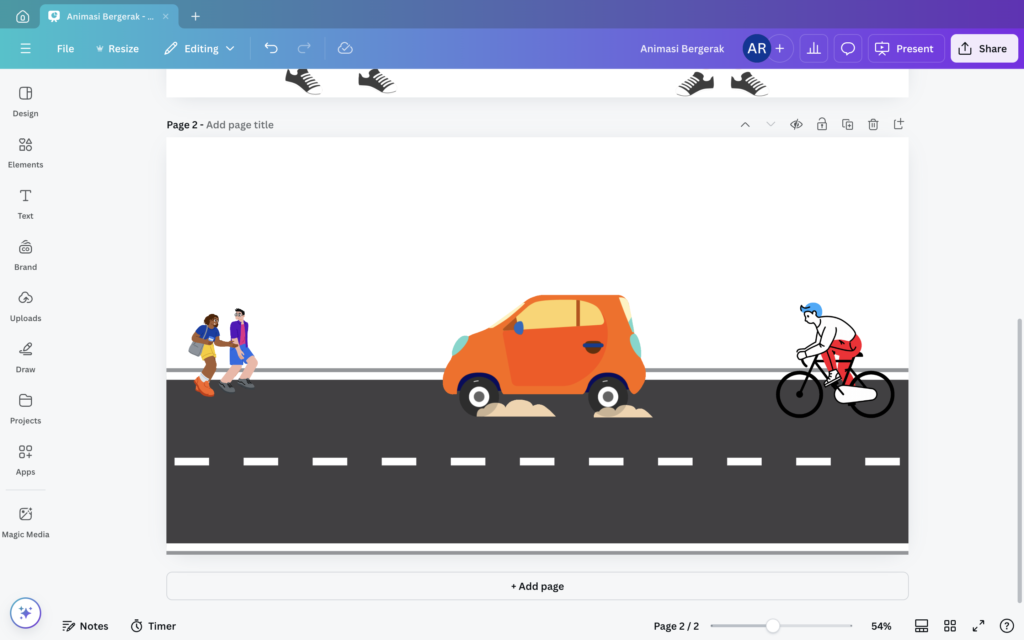Open the Editing mode dropdown

[x=199, y=48]
